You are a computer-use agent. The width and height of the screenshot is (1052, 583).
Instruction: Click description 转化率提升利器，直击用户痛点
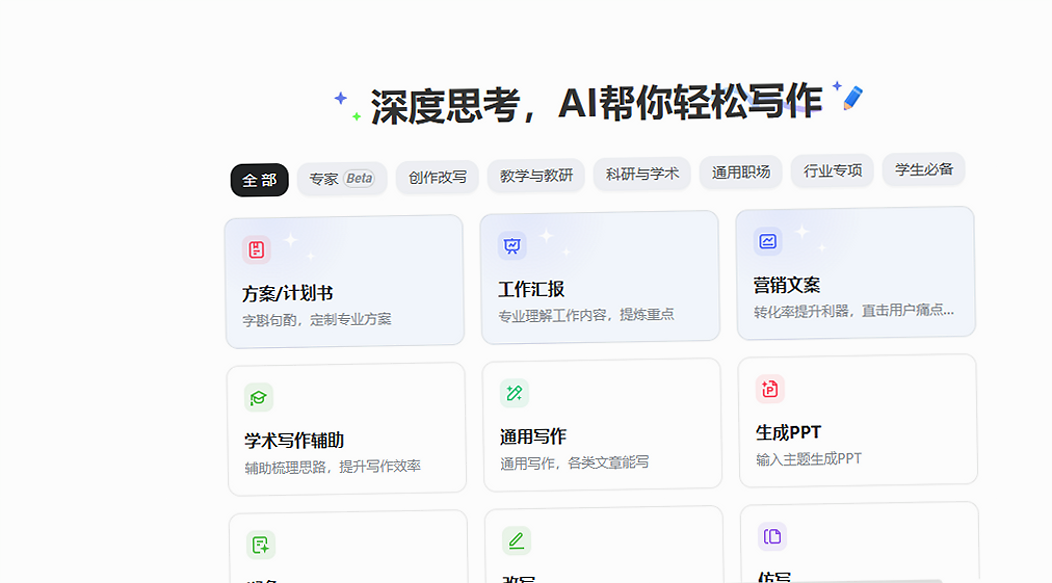click(x=853, y=311)
